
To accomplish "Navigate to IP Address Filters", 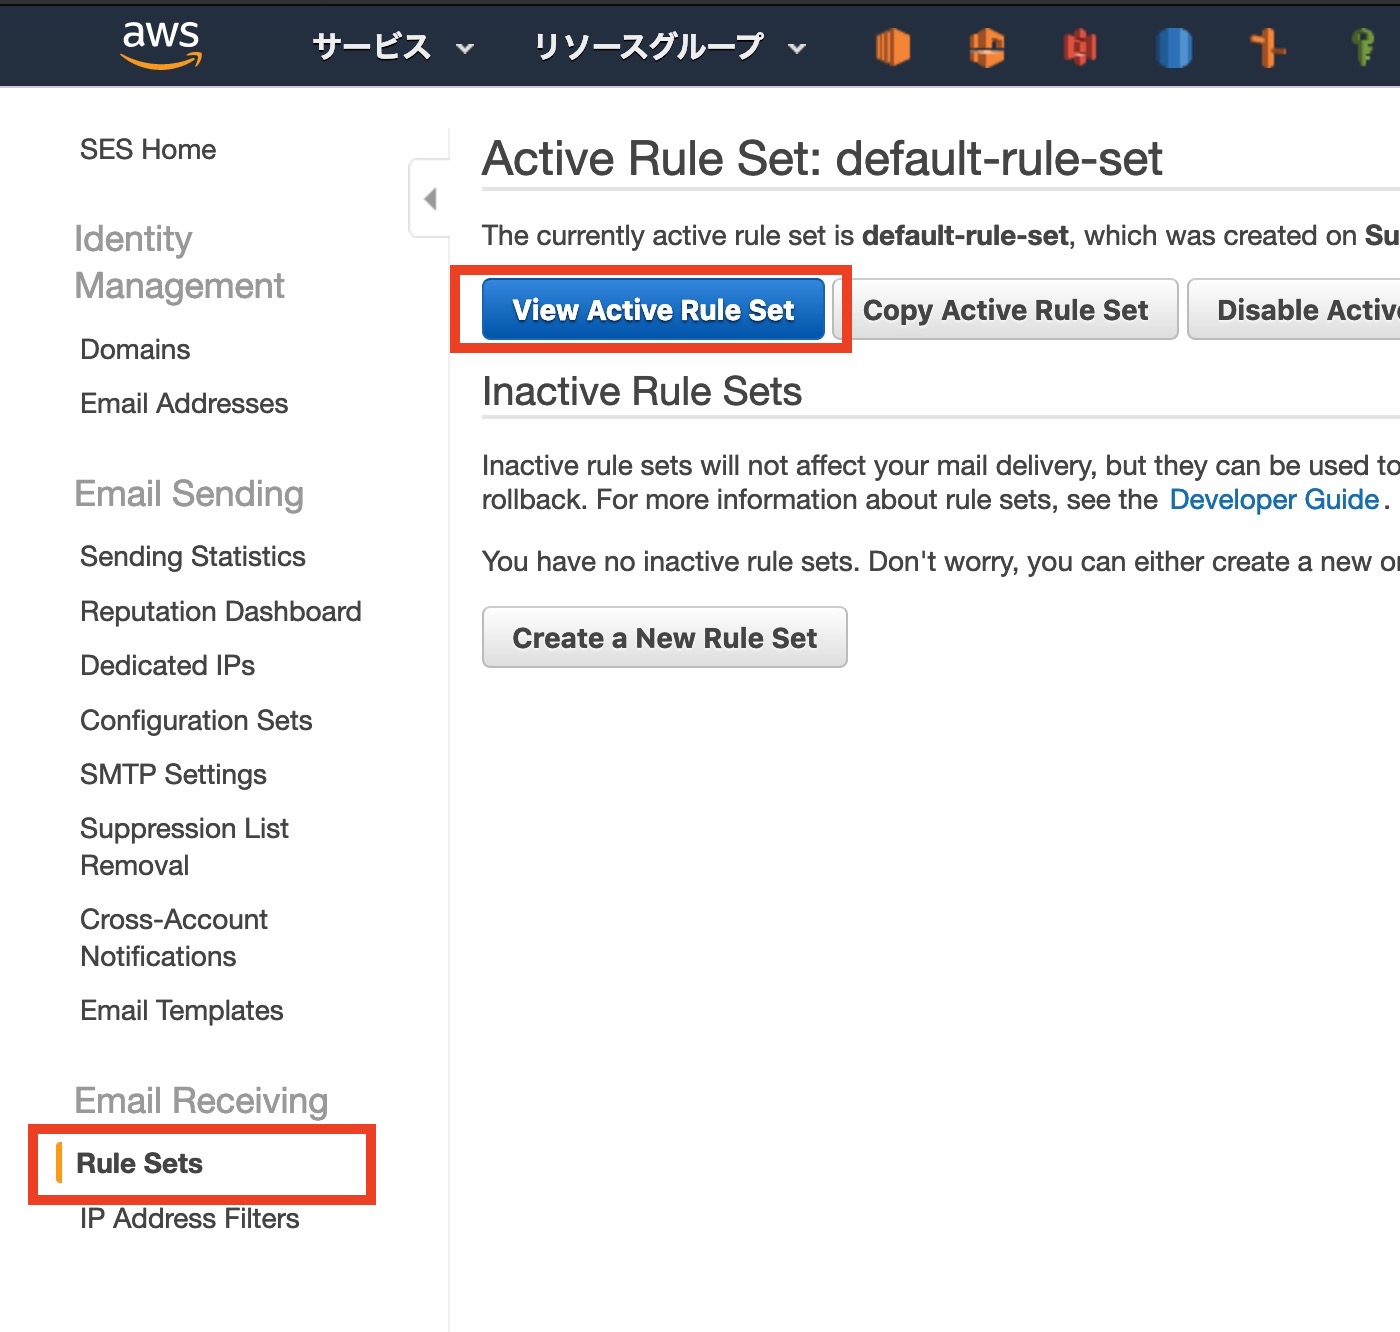I will [190, 1219].
